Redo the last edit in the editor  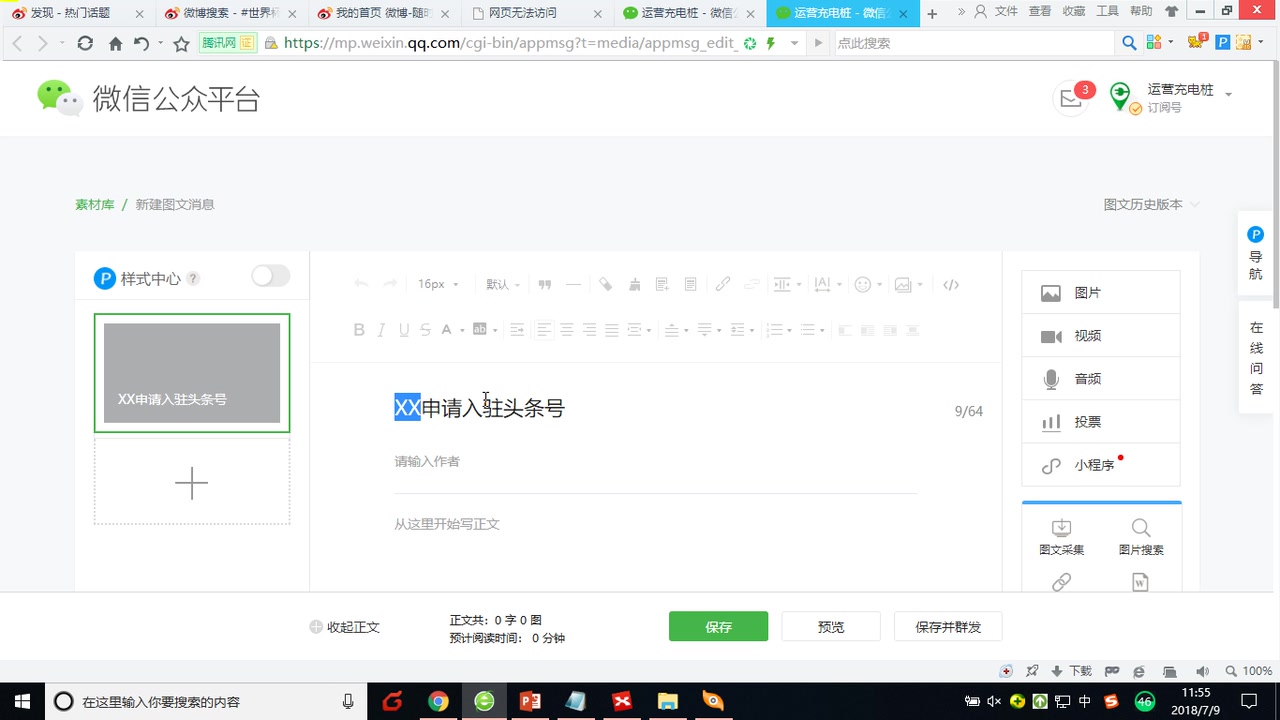tap(390, 284)
